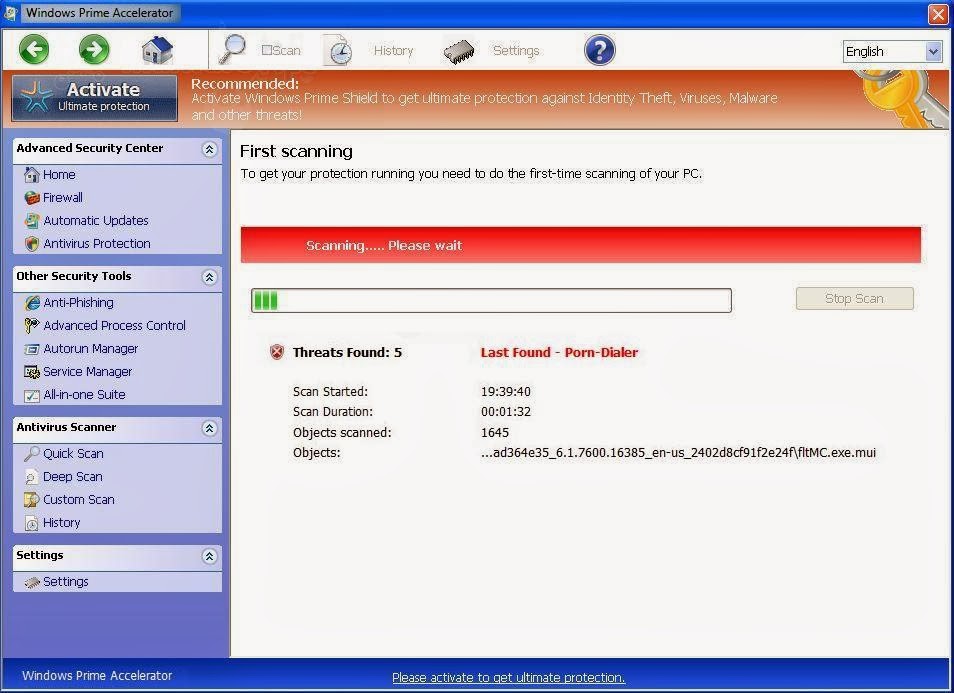Open the blue question mark help icon
The width and height of the screenshot is (954, 693).
[x=599, y=50]
